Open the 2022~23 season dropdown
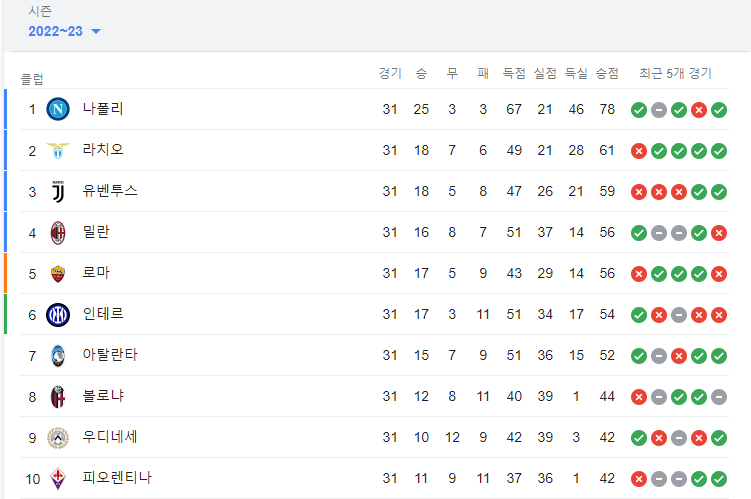Viewport: 751px width, 499px height. click(64, 31)
